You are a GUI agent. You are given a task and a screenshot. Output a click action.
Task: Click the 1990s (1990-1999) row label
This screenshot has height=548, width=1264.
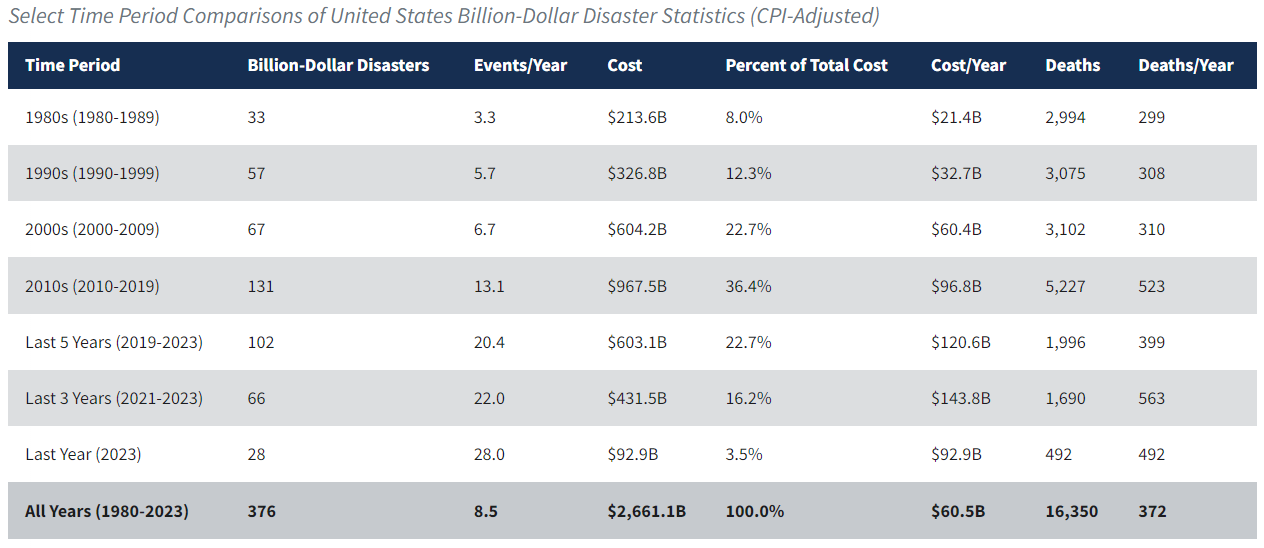(92, 174)
